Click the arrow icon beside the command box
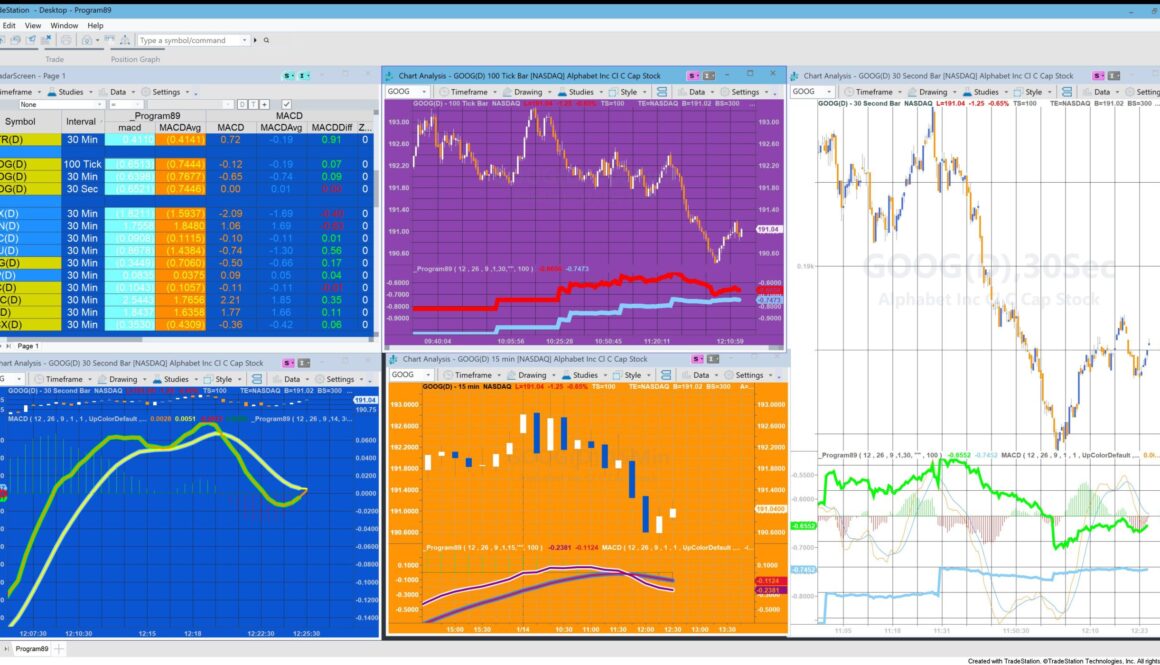This screenshot has height=665, width=1160. click(x=255, y=41)
